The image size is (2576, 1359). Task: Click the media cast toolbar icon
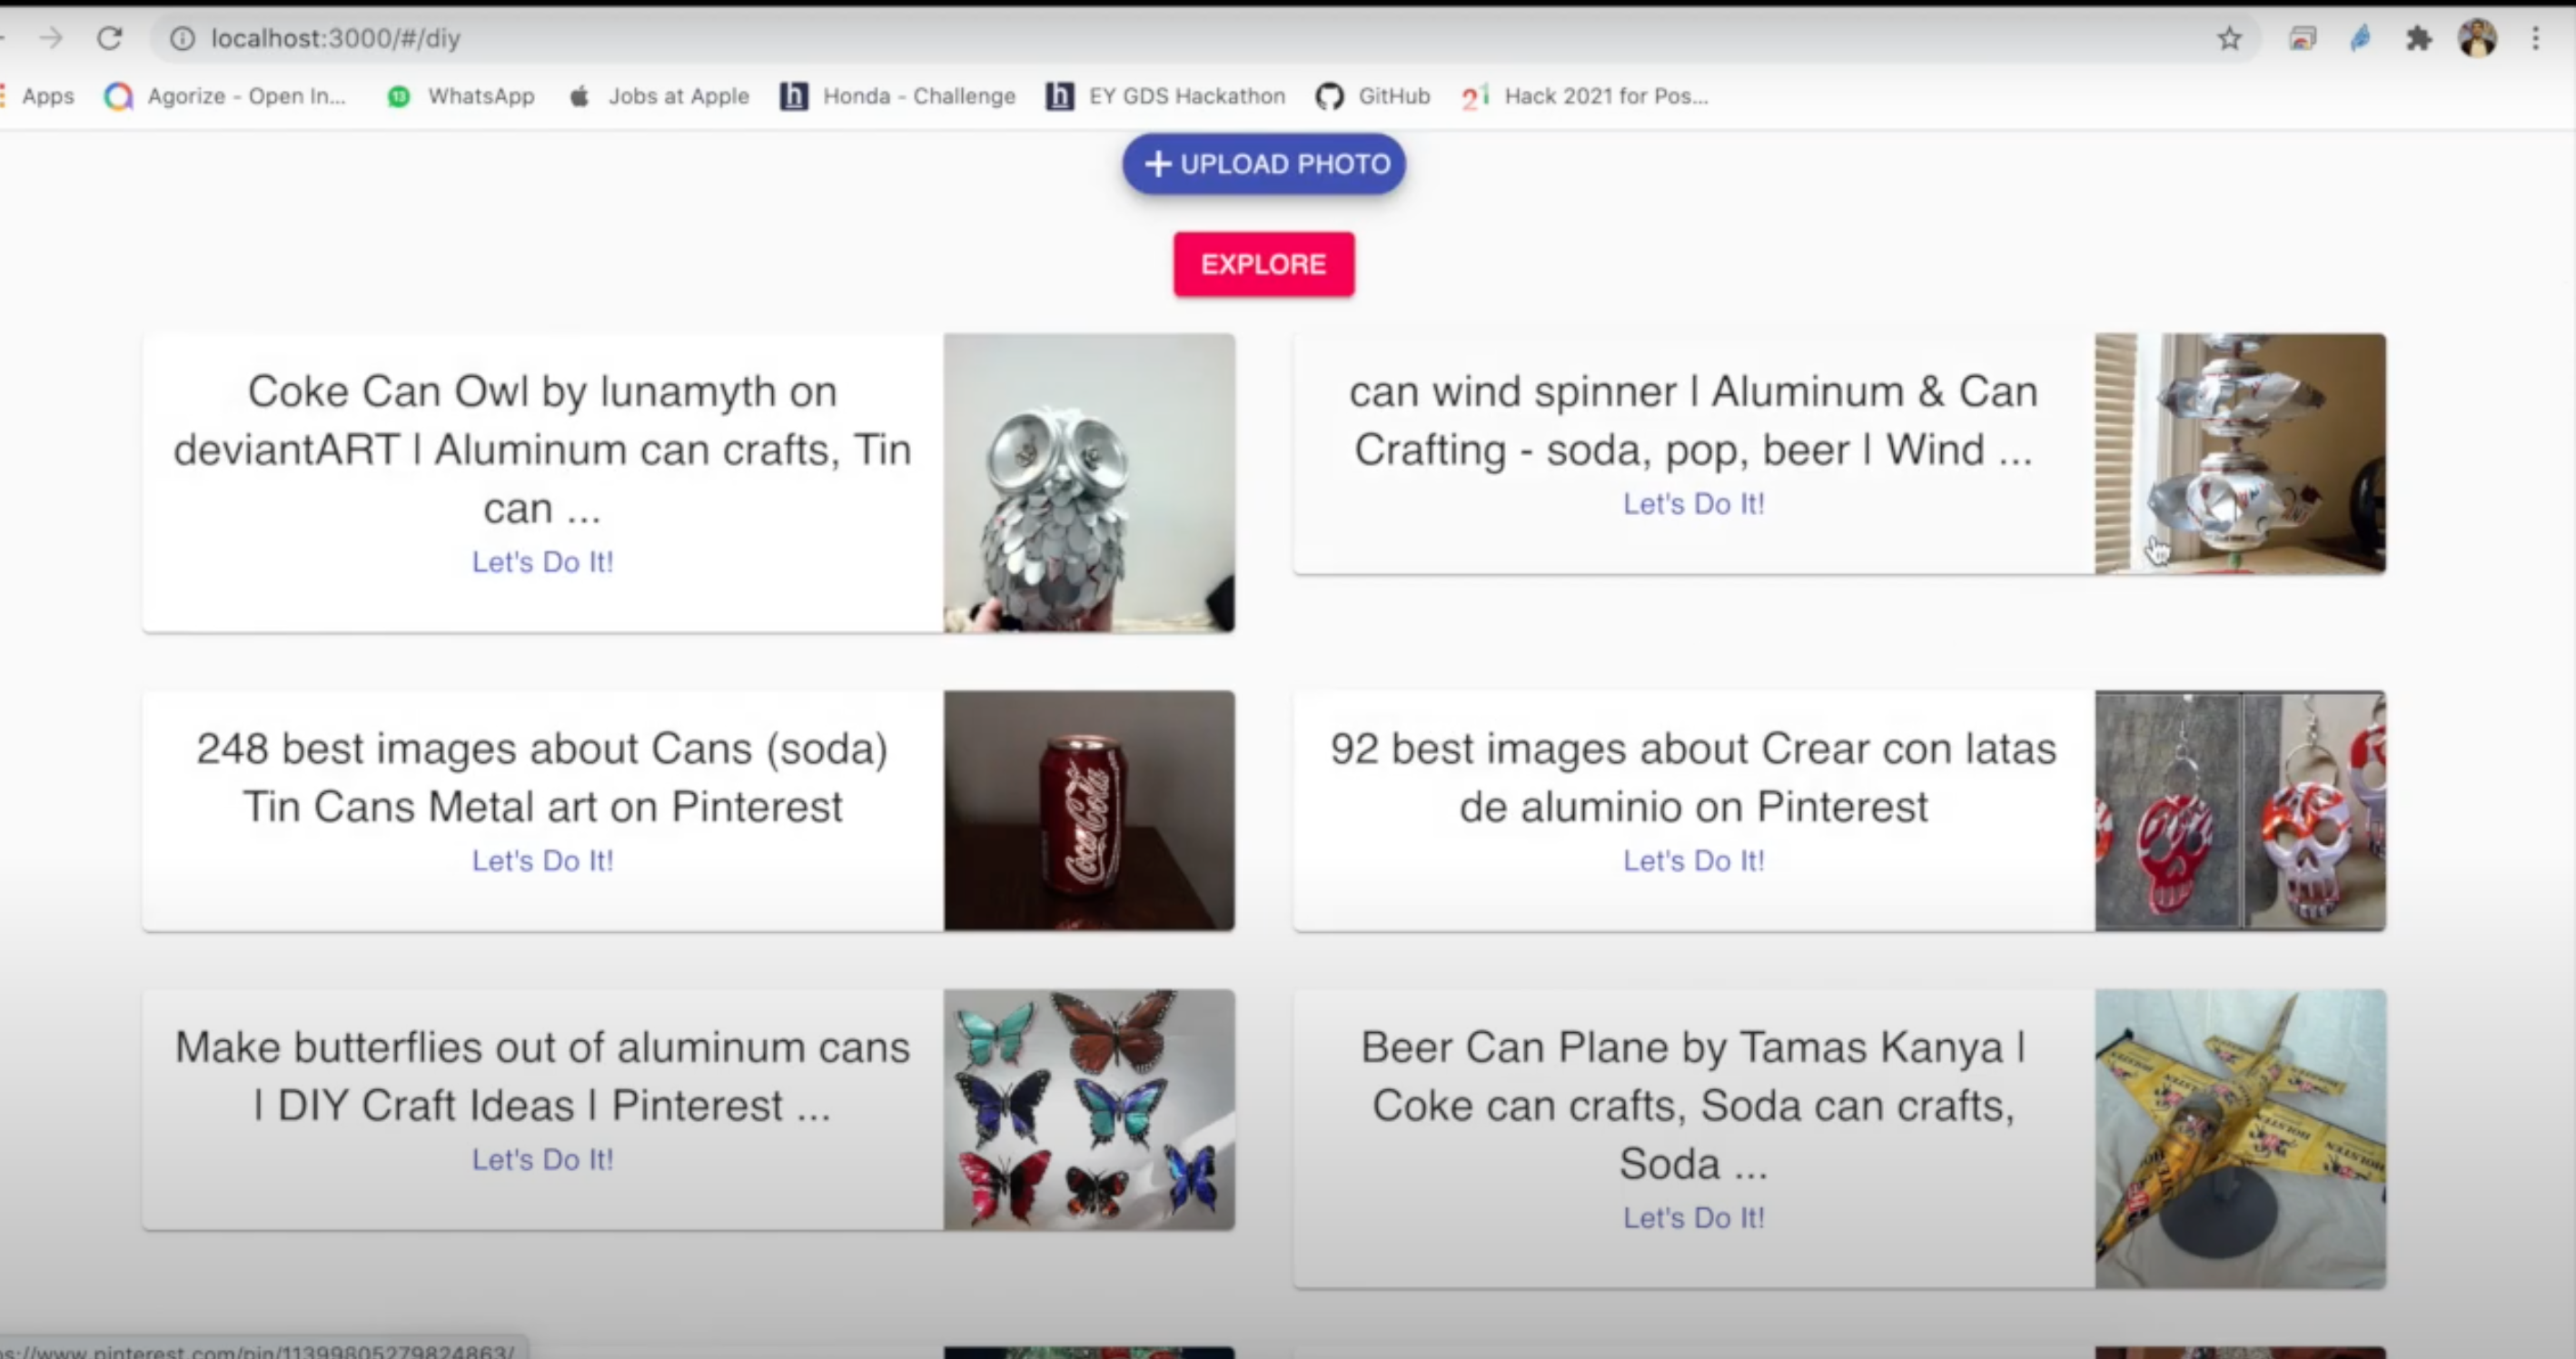[x=2302, y=39]
